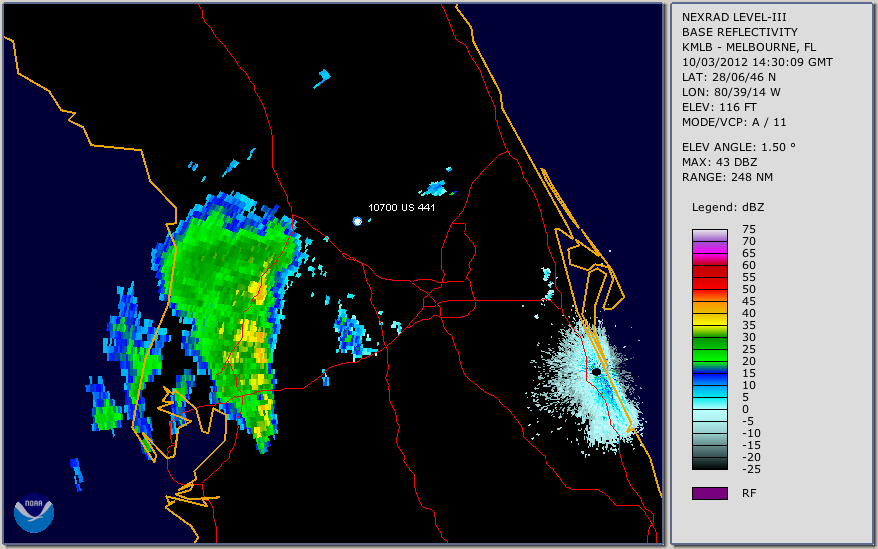Image resolution: width=878 pixels, height=549 pixels.
Task: Click the NOAA logo
Action: click(34, 513)
